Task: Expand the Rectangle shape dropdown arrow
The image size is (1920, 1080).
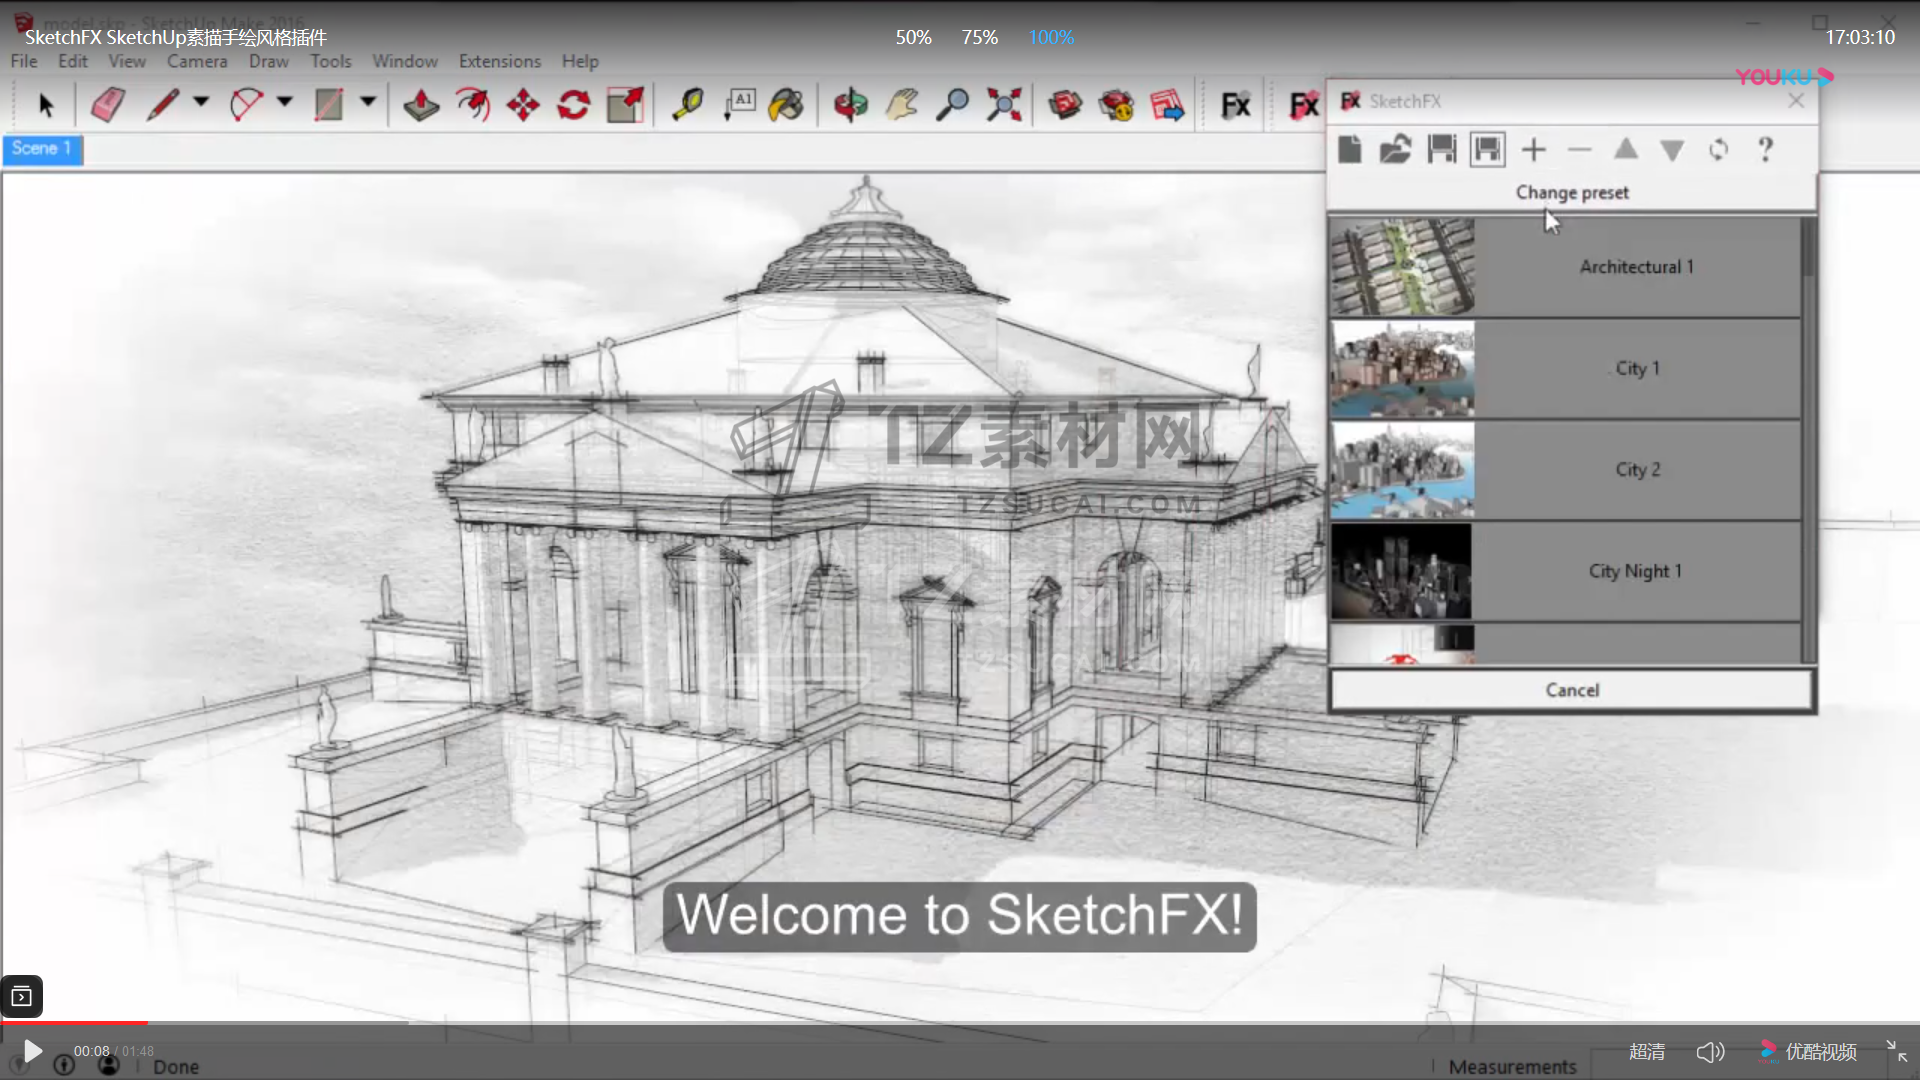Action: click(x=368, y=102)
